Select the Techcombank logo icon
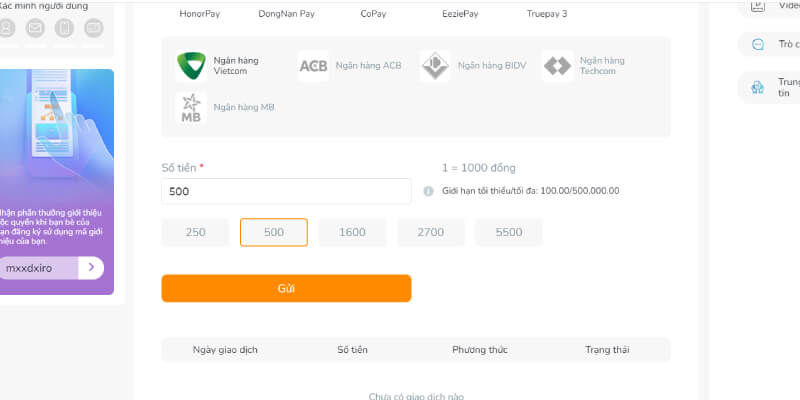 pos(557,66)
